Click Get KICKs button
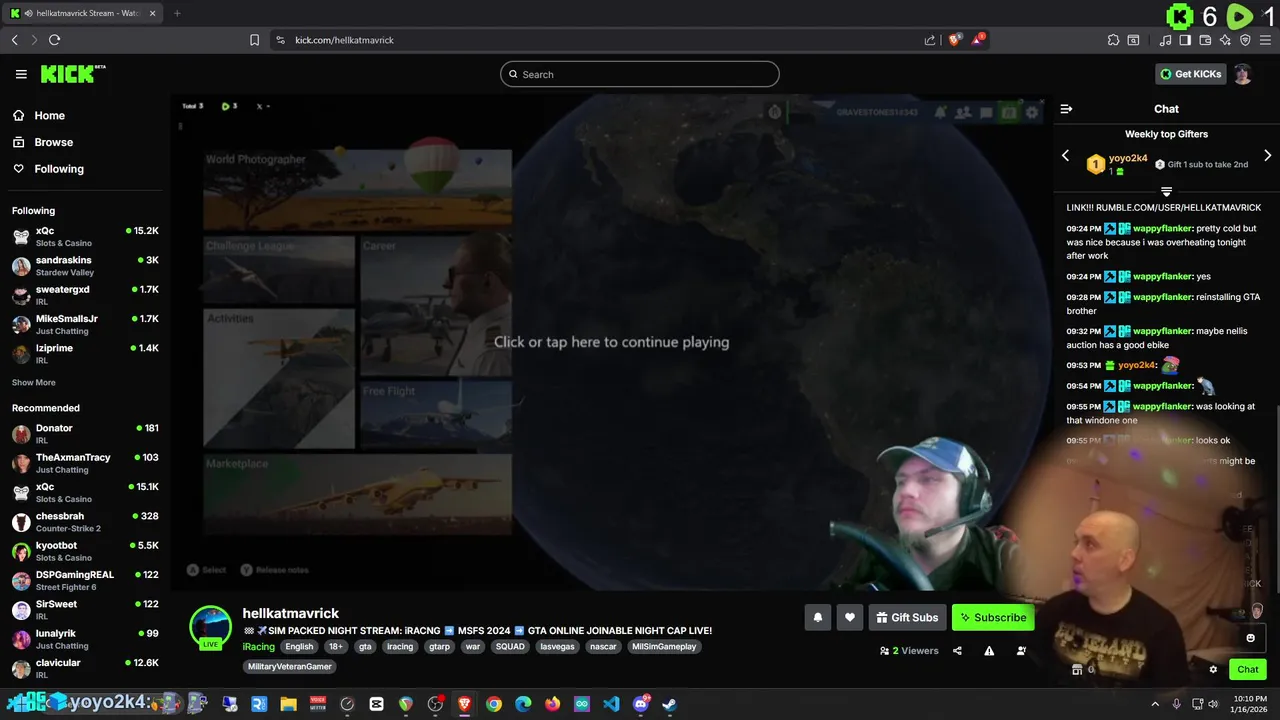1280x720 pixels. pyautogui.click(x=1190, y=74)
